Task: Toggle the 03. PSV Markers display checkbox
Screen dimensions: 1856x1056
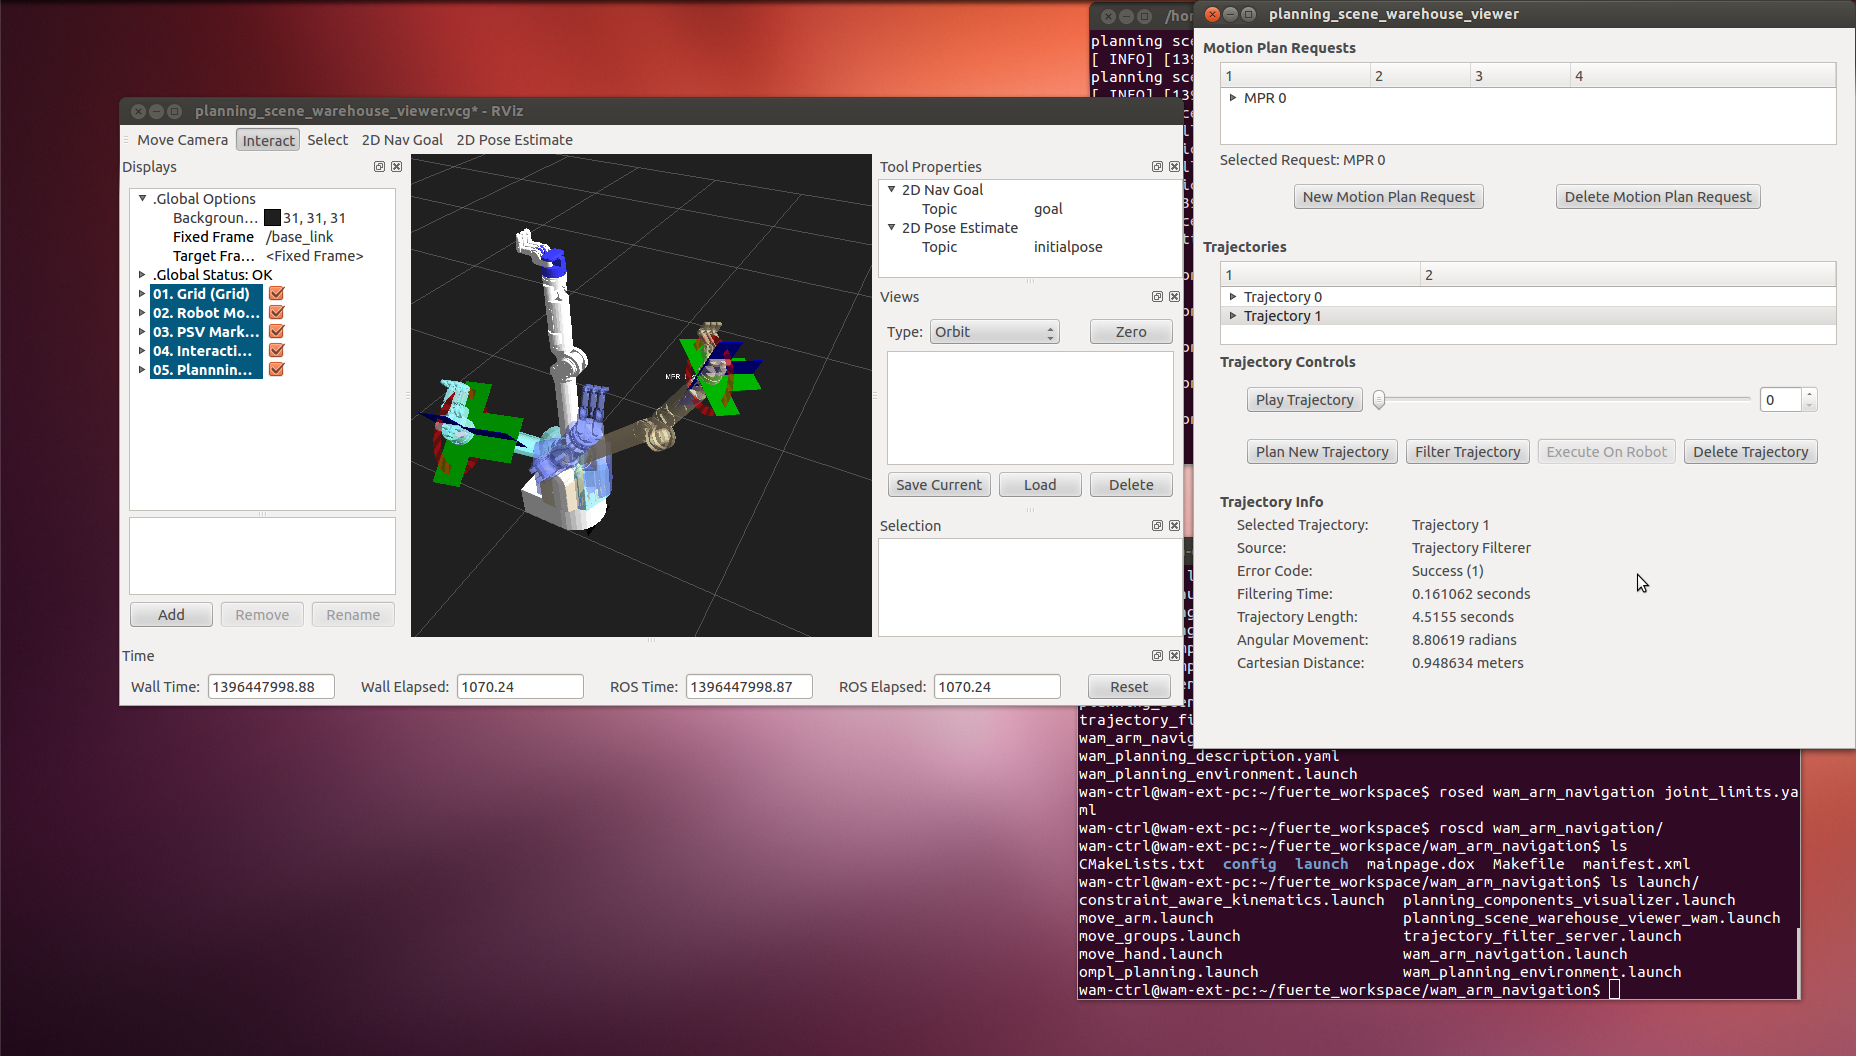Action: pyautogui.click(x=277, y=332)
